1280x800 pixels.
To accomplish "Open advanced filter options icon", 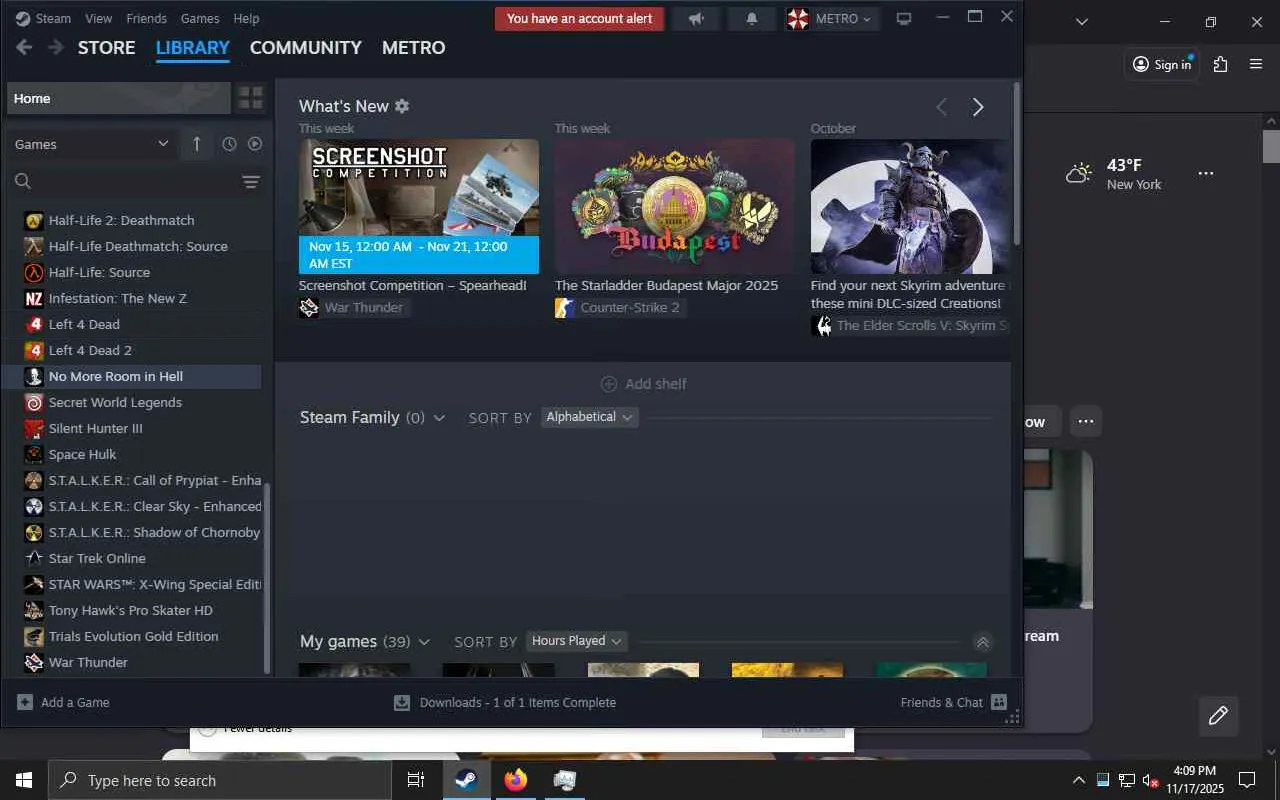I will point(251,181).
